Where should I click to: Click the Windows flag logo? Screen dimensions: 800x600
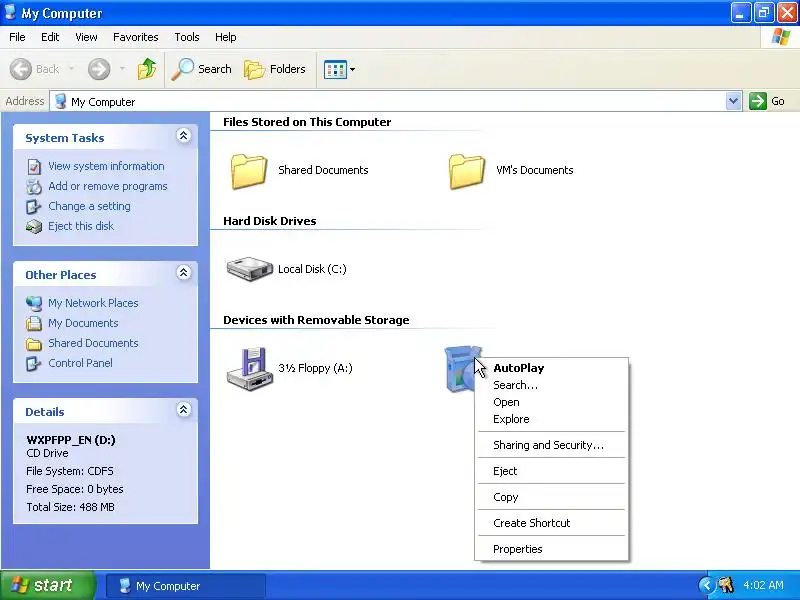pos(781,37)
